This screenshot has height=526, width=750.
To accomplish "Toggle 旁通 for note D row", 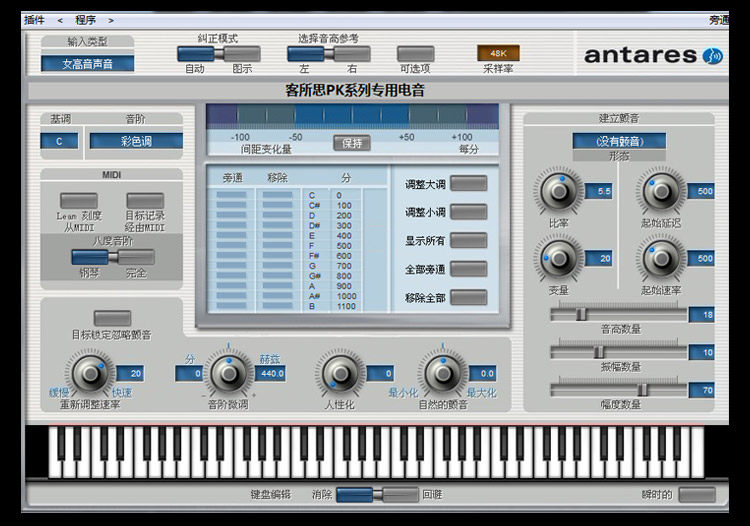I will [x=232, y=215].
